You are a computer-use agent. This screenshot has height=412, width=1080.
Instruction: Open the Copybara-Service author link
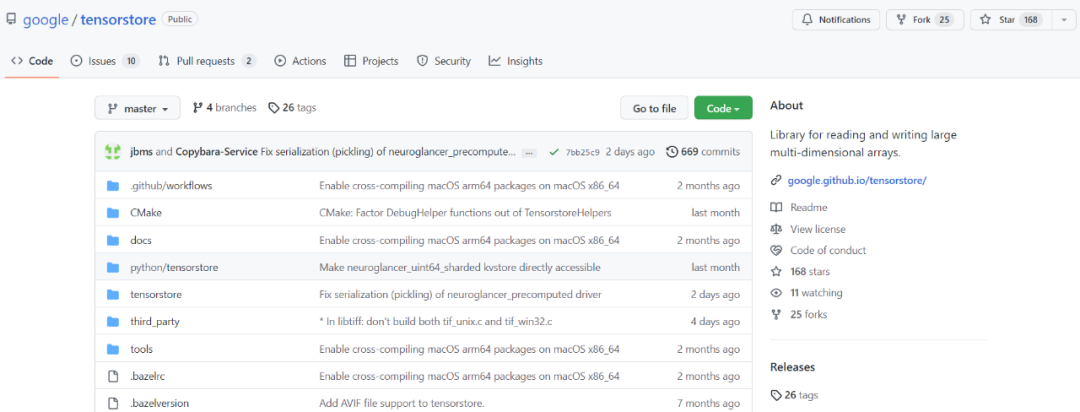click(x=216, y=152)
